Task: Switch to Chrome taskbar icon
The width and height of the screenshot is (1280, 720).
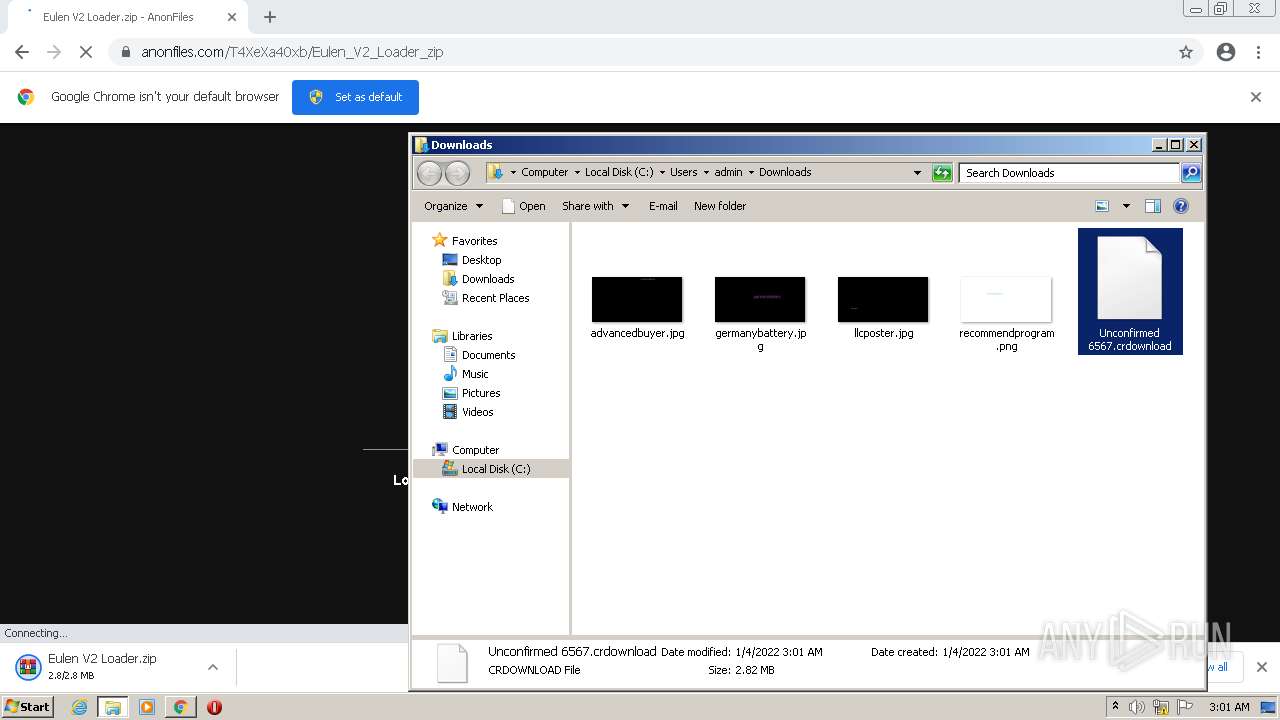Action: 180,707
